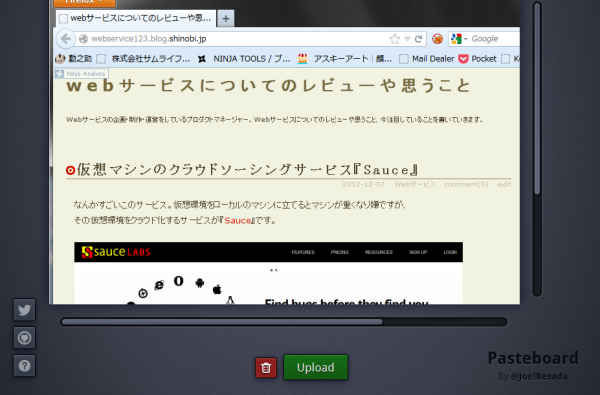Image resolution: width=600 pixels, height=395 pixels.
Task: Click the Sauce Labs logo in the embedded image
Action: tap(116, 252)
